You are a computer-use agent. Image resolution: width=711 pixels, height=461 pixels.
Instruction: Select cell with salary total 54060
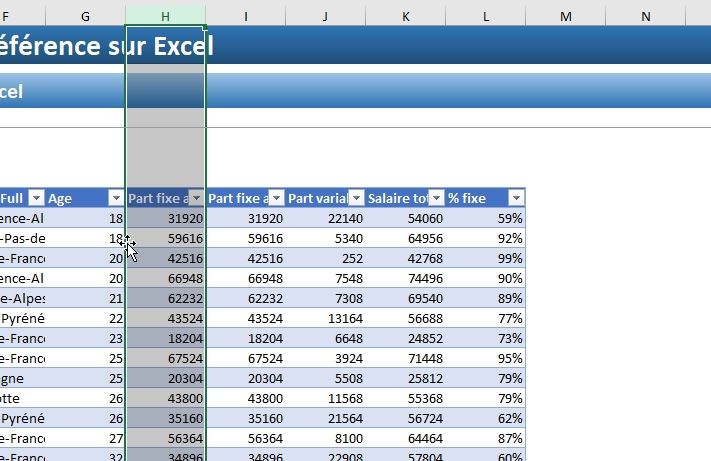[405, 218]
